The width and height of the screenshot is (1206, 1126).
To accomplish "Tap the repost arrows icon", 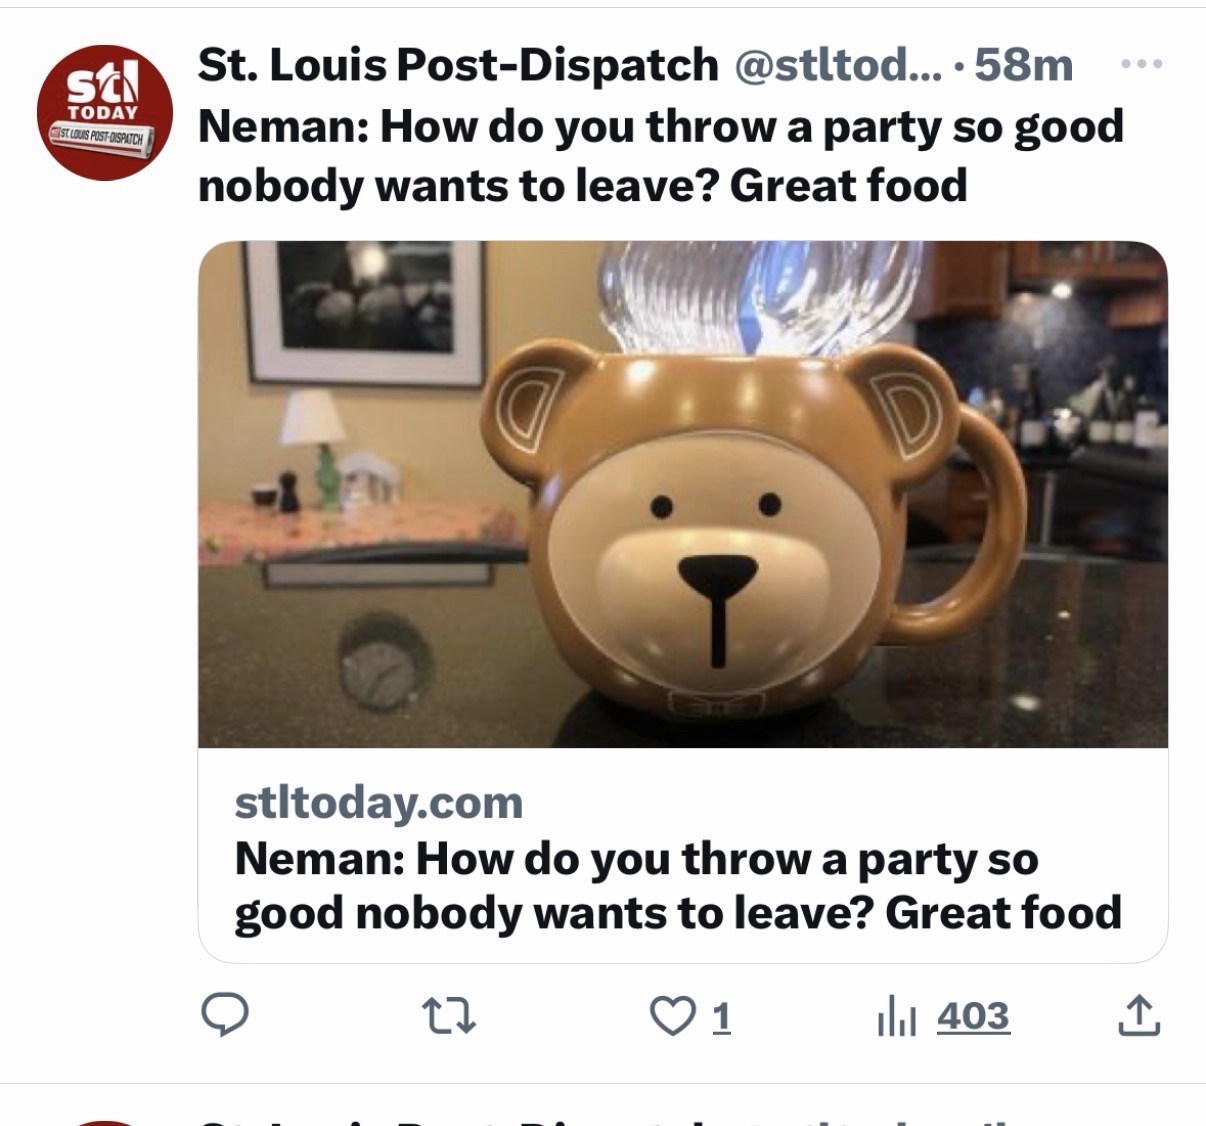I will [447, 1016].
